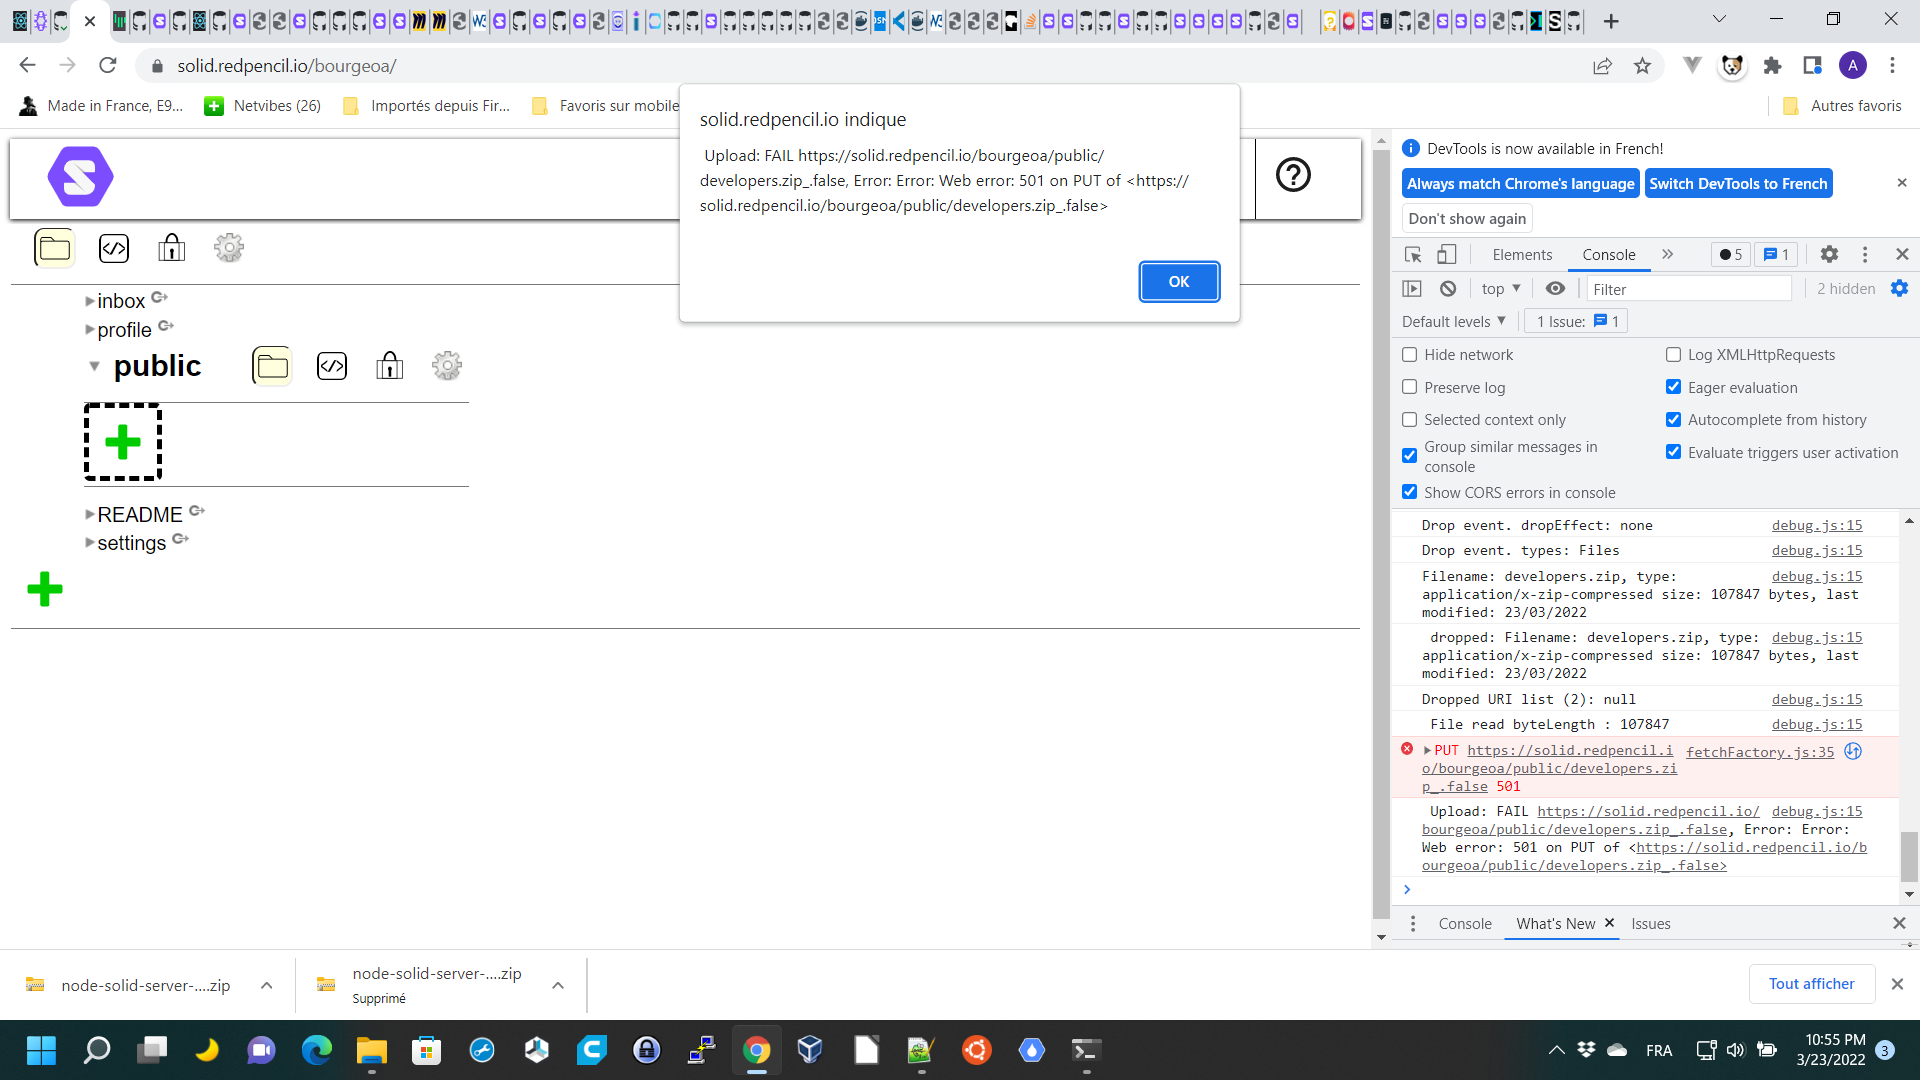Switch to the Elements tab in DevTools

pyautogui.click(x=1521, y=254)
